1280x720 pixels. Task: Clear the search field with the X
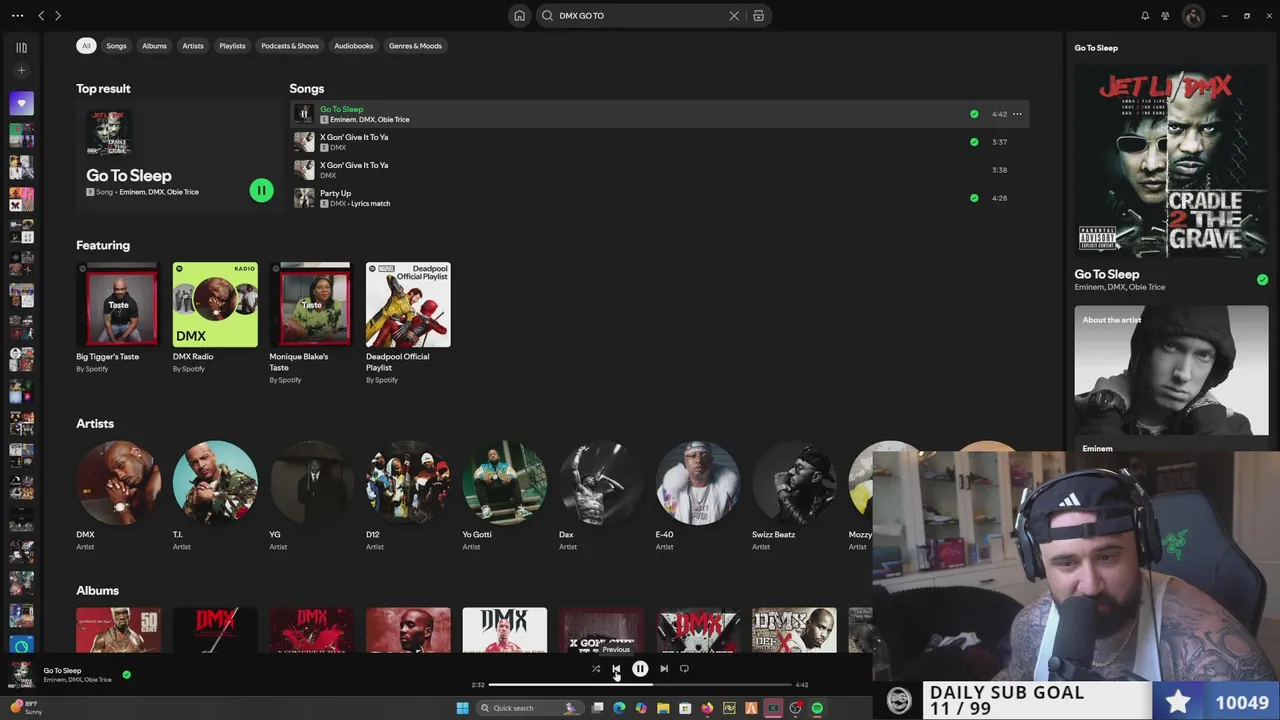click(734, 16)
